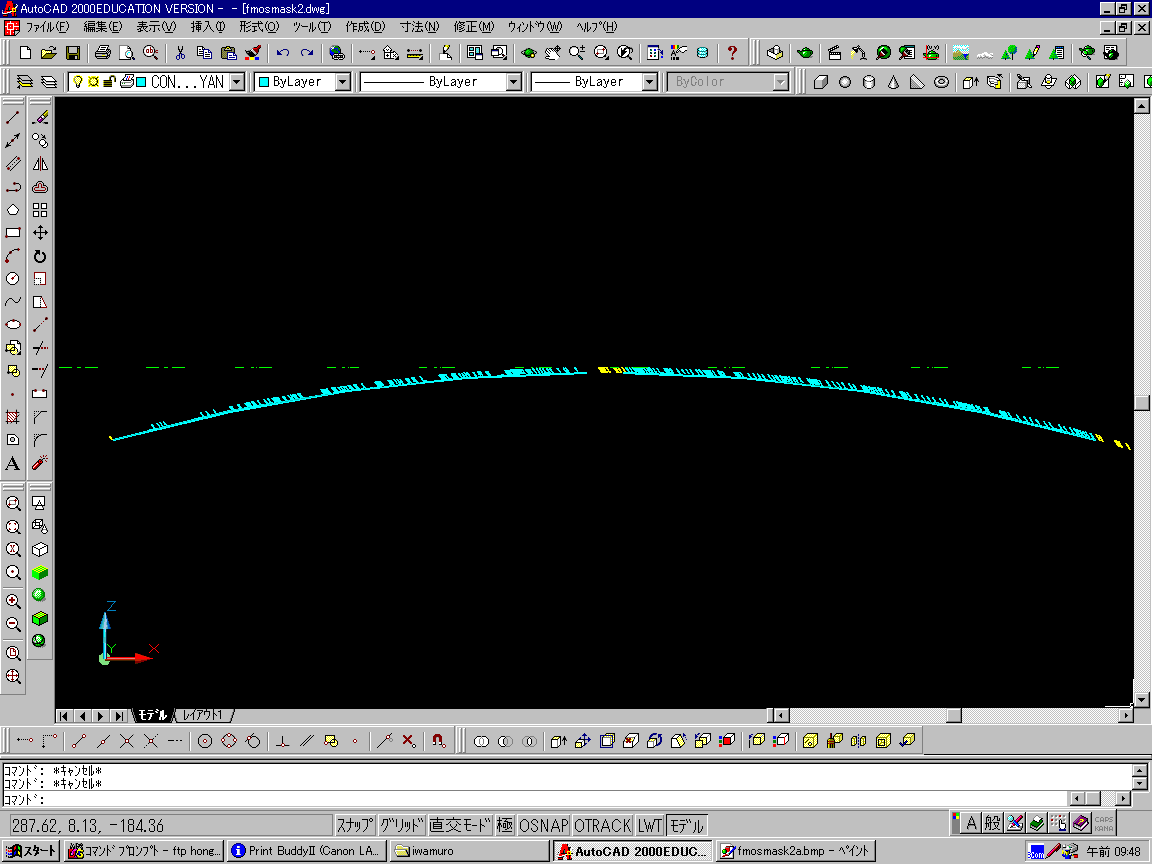Open the layer dropdown showing CON...YAN
The height and width of the screenshot is (864, 1152).
(x=237, y=82)
